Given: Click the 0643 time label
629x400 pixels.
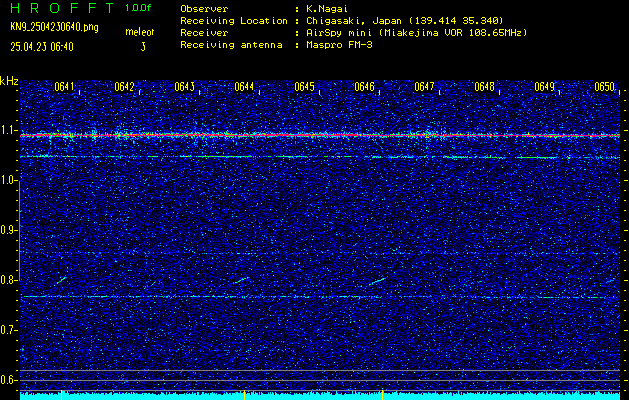Looking at the screenshot, I should (185, 87).
